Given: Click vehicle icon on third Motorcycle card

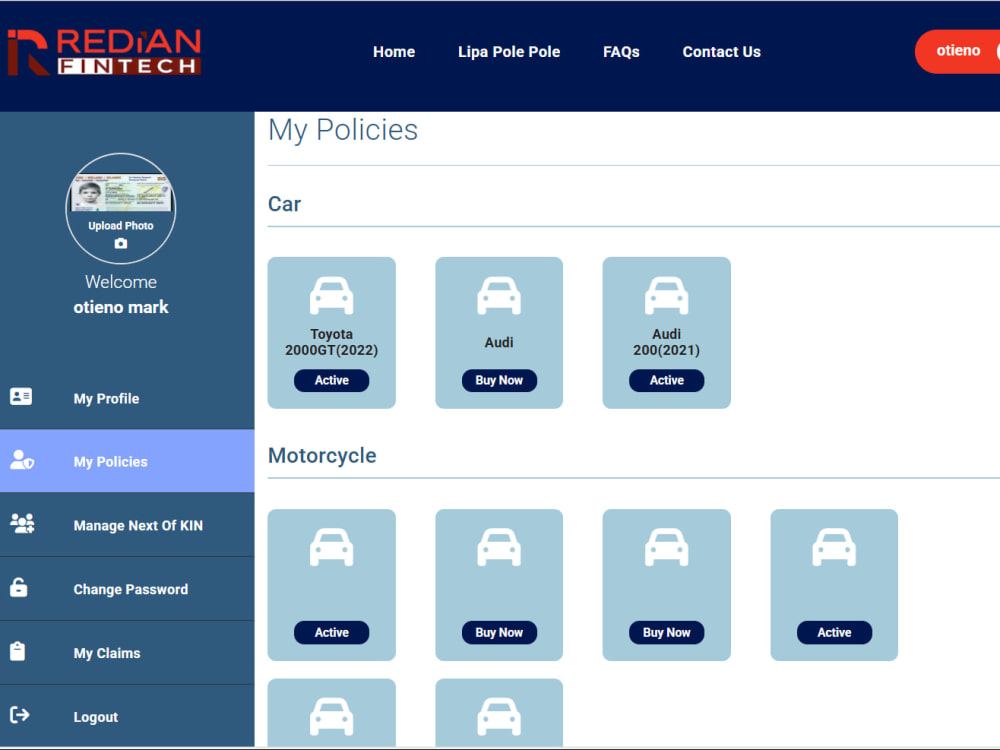Looking at the screenshot, I should click(x=666, y=547).
